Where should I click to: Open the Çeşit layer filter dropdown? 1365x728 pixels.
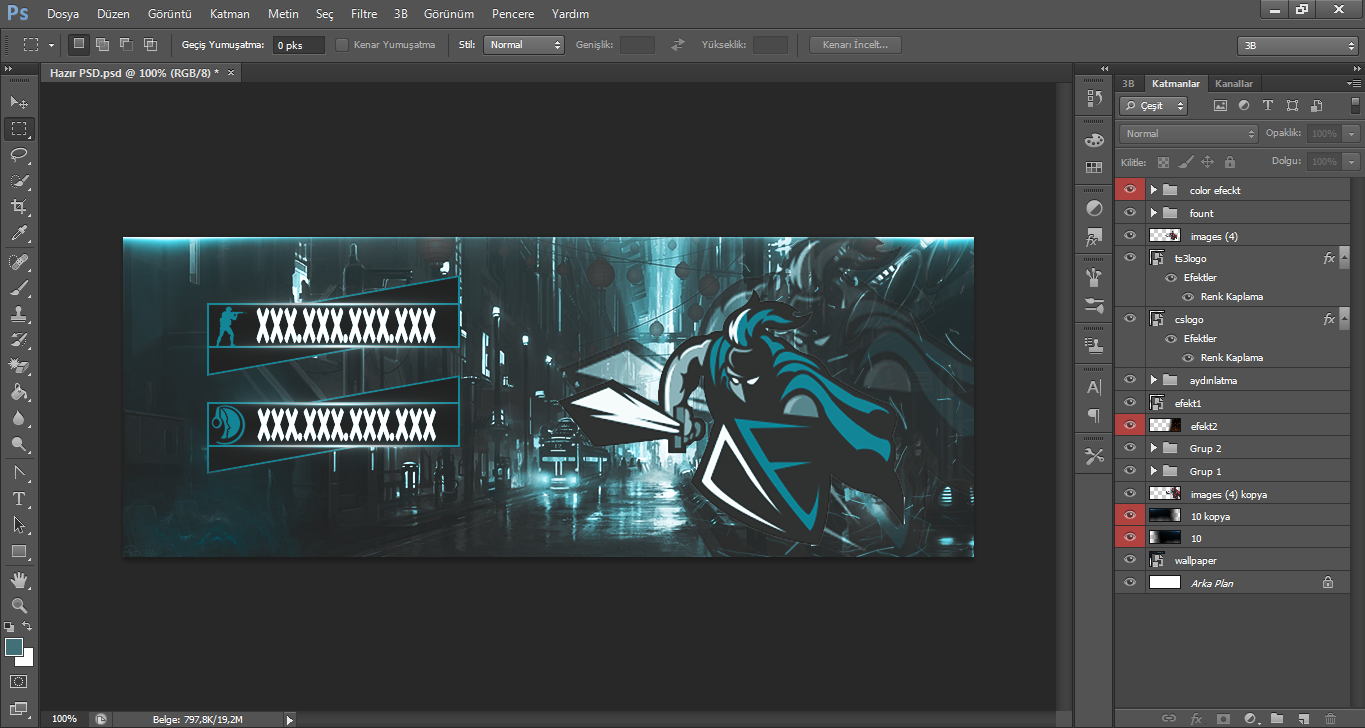[1153, 106]
